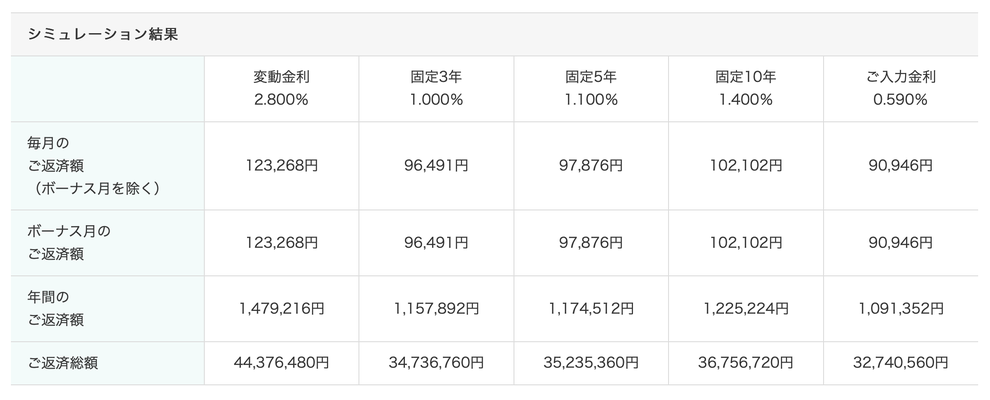Select the 1,174,512円 annual repayment cell
Image resolution: width=990 pixels, height=400 pixels.
[591, 309]
